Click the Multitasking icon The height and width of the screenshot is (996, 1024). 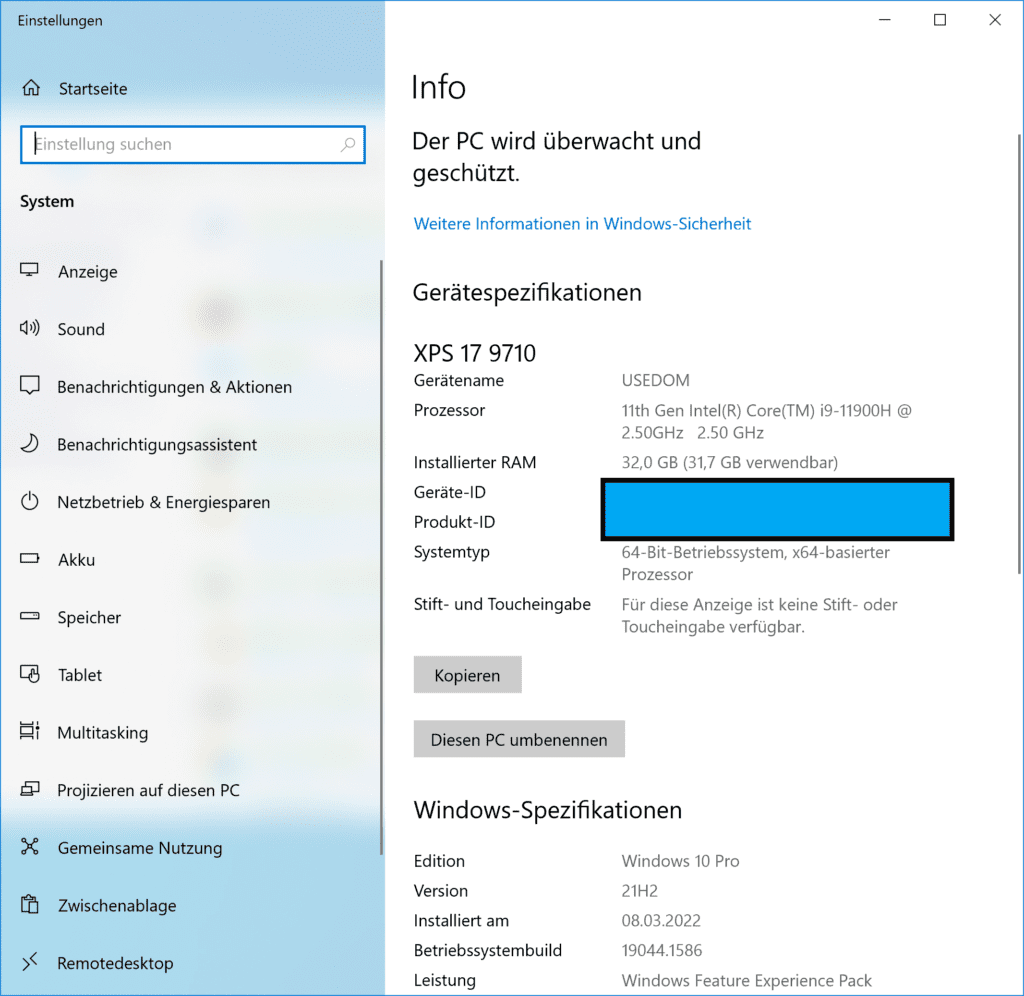click(x=29, y=731)
